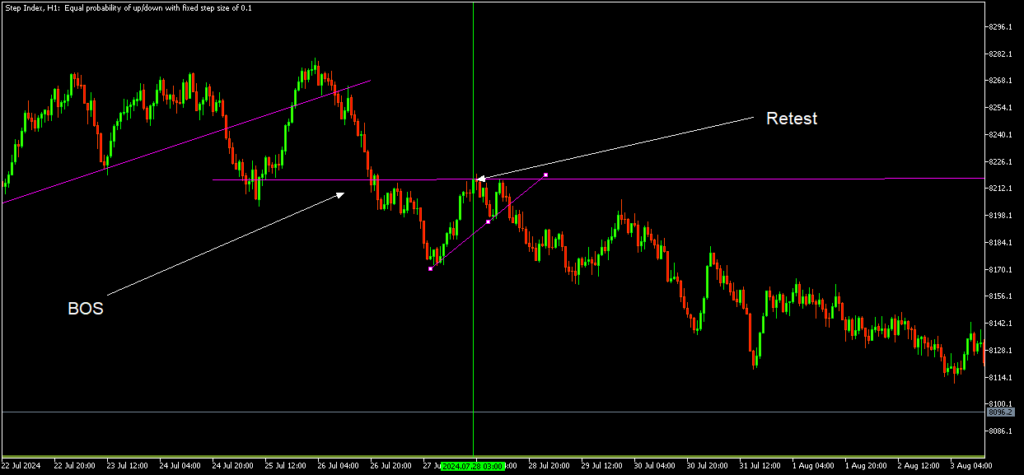
Task: Click time axis label '28 Jul 20:00'
Action: click(551, 467)
